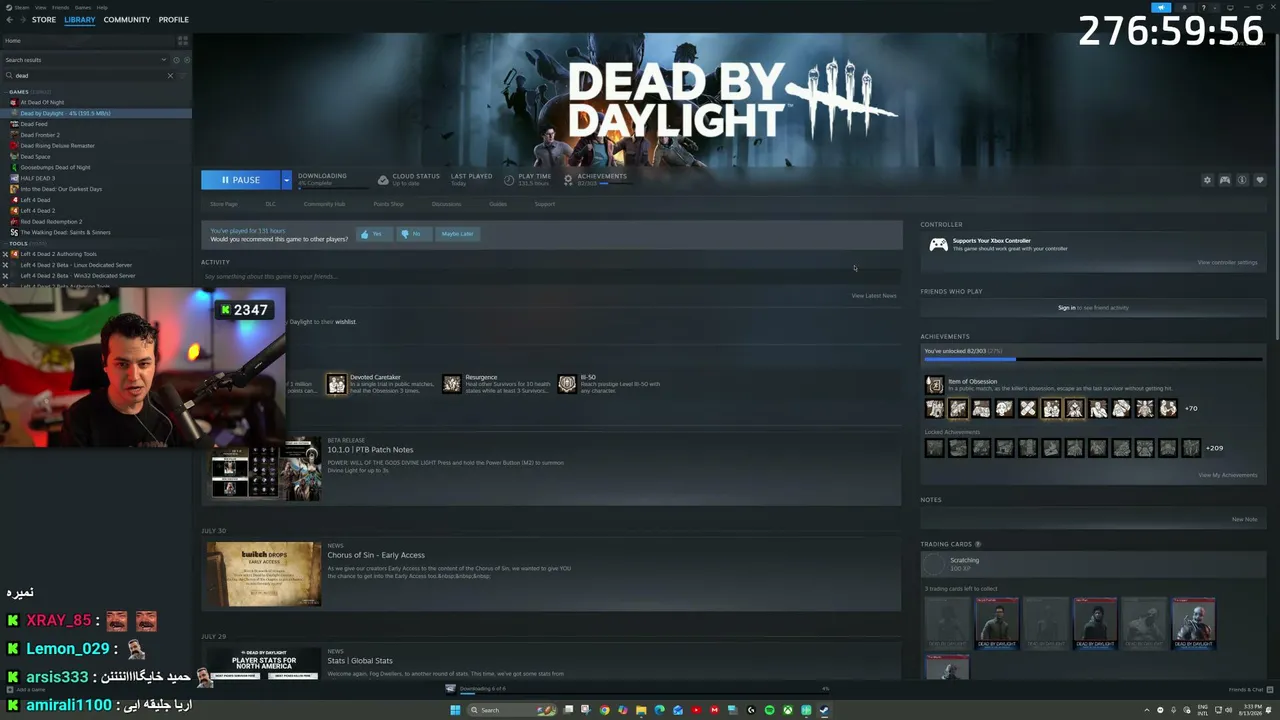Open the Community Hub link
Screen dimensions: 1280x720
tap(324, 204)
